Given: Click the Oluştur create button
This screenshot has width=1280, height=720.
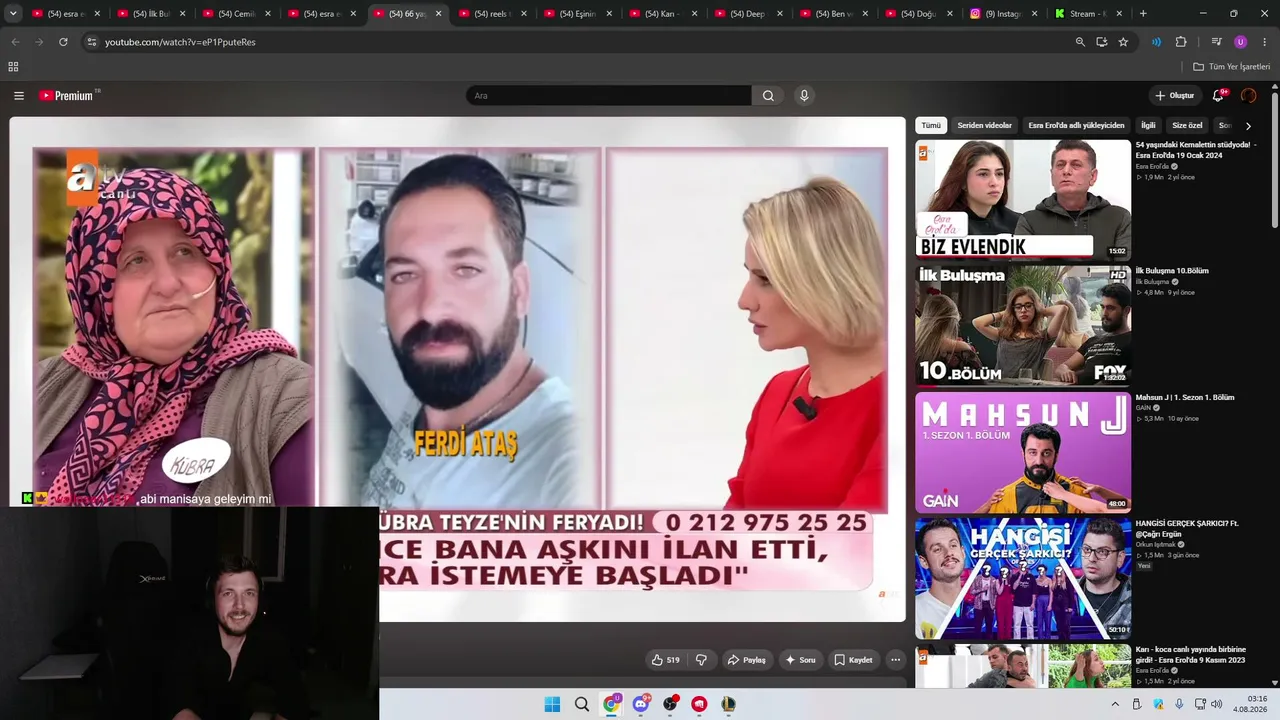Looking at the screenshot, I should [1175, 96].
